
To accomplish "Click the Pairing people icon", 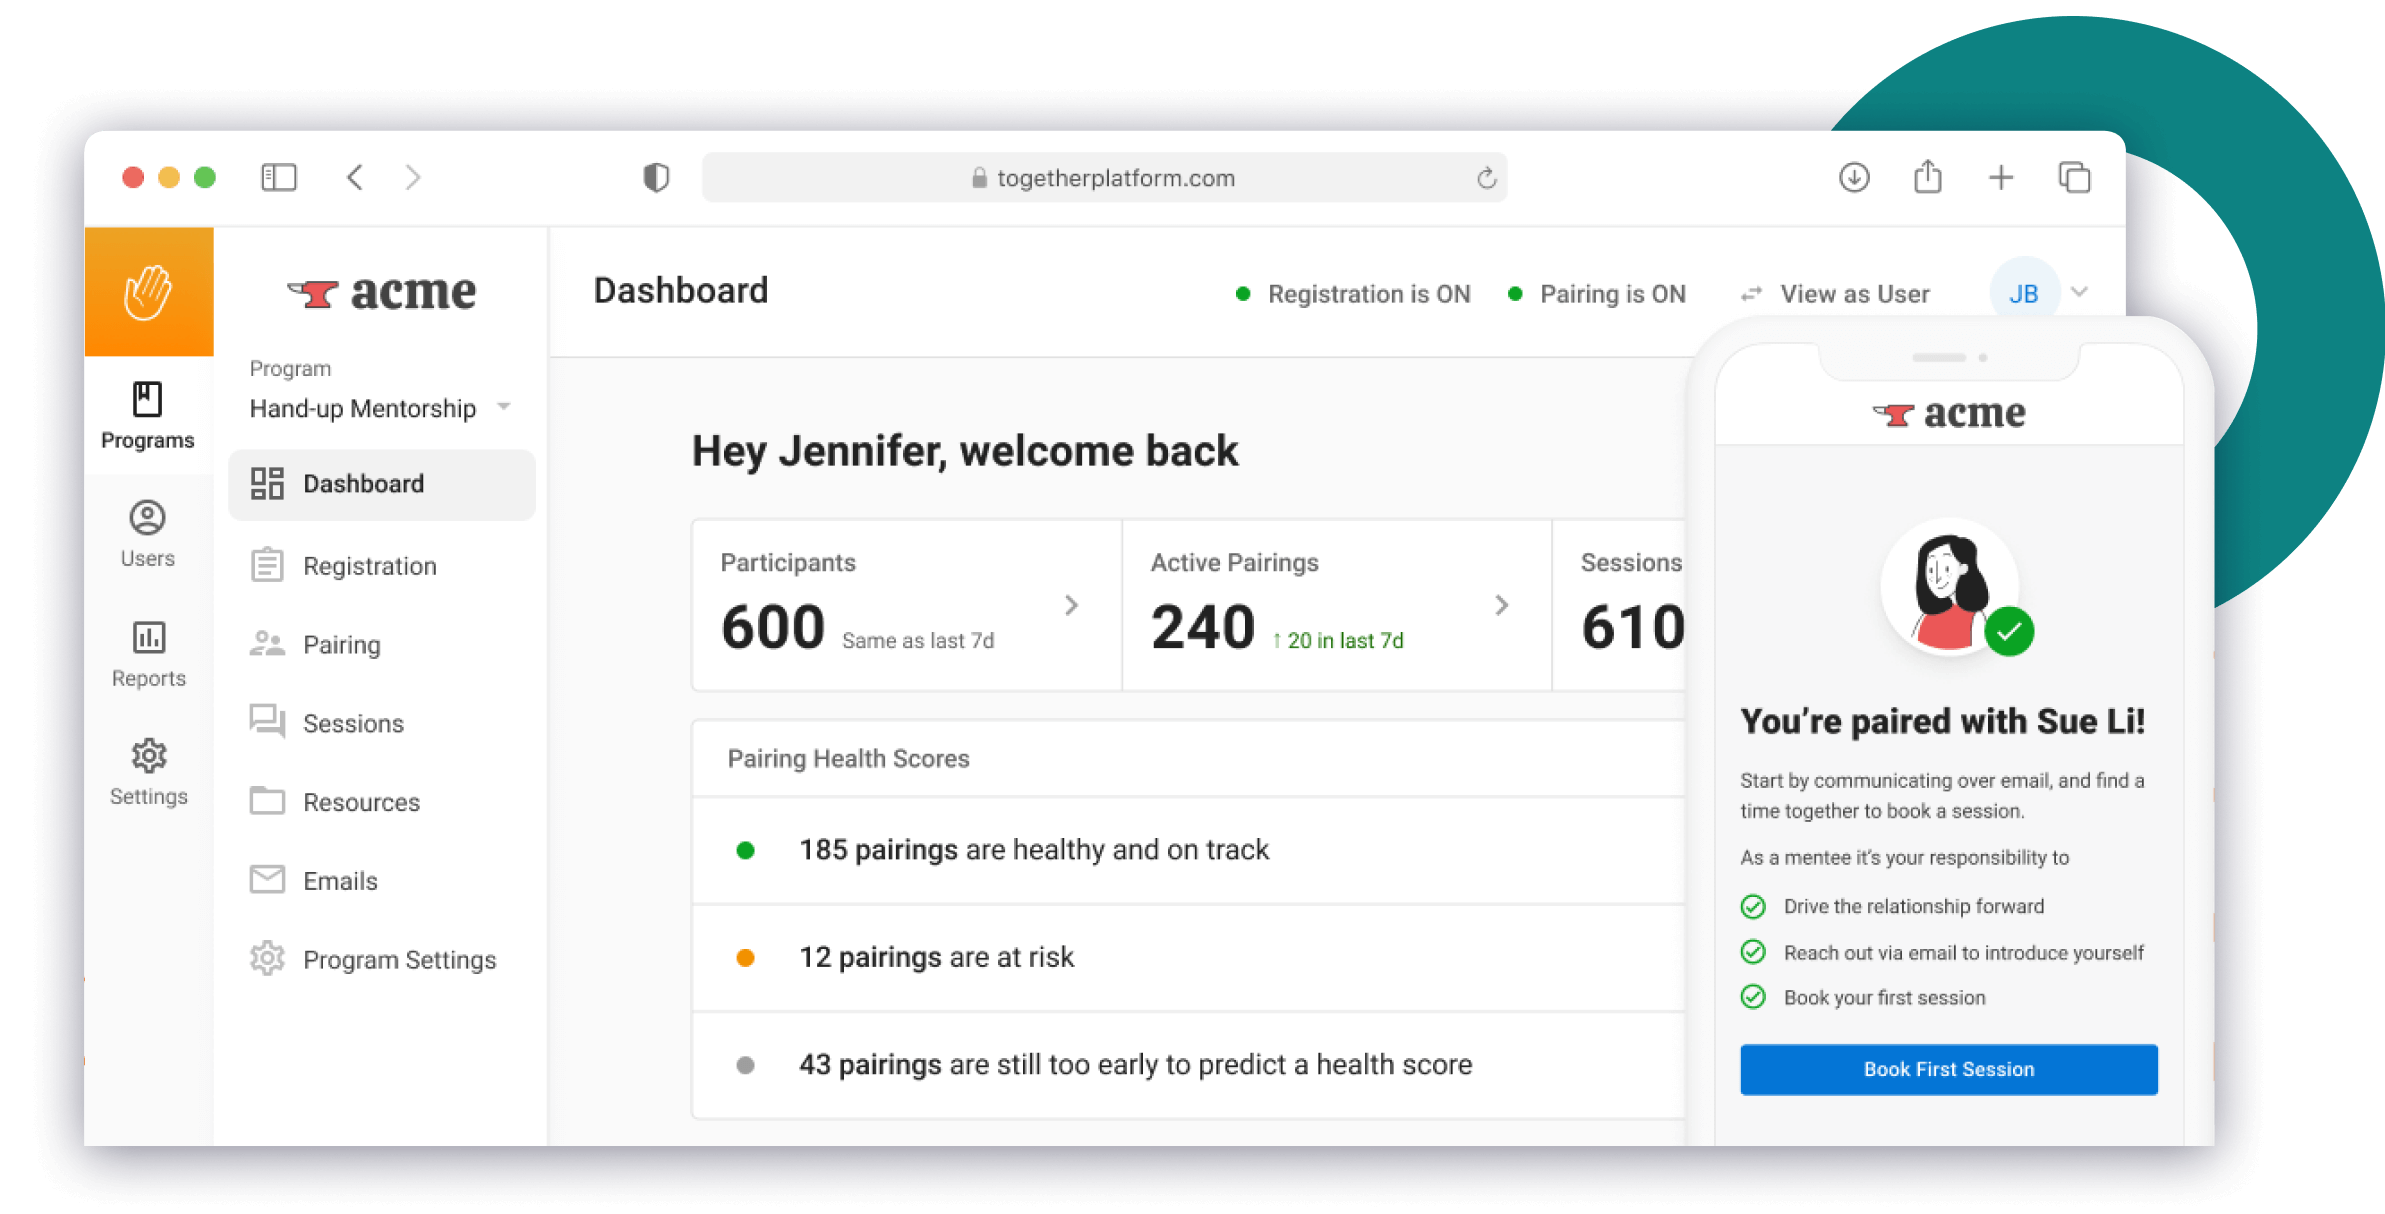I will 267,643.
